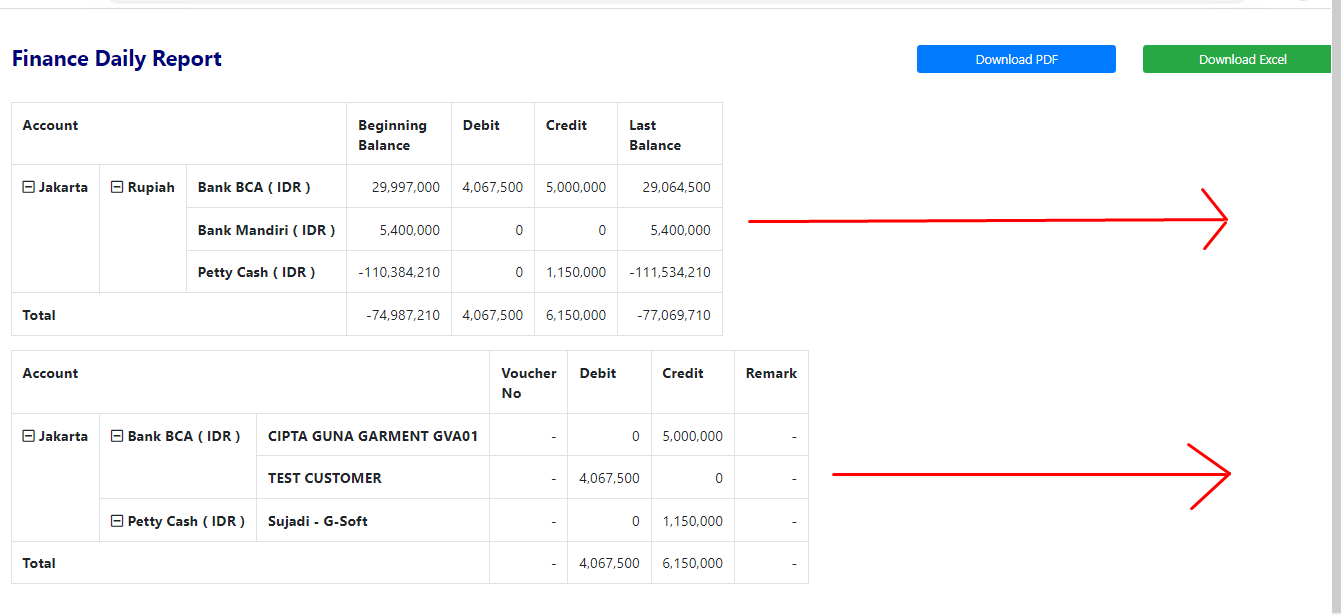This screenshot has width=1341, height=615.
Task: Click the Total row of the balance table
Action: (38, 314)
